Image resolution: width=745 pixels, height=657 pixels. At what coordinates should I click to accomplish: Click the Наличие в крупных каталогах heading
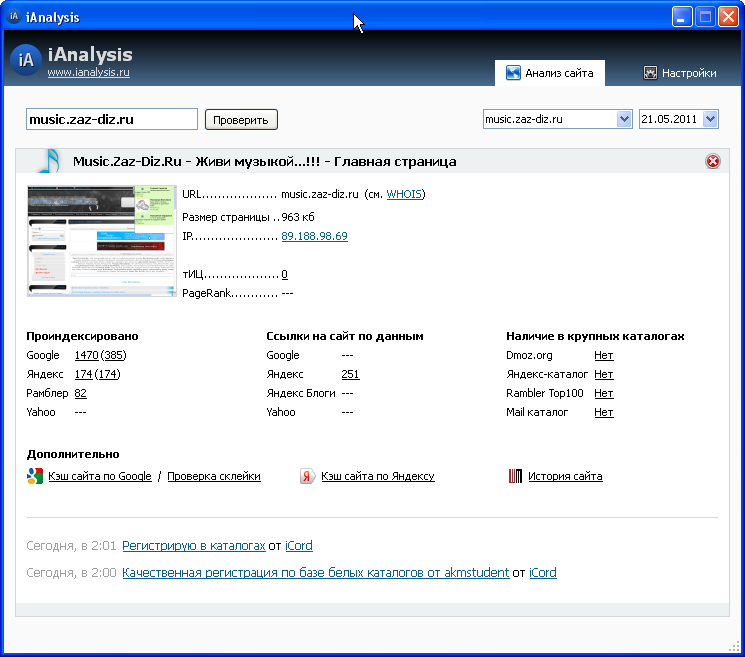[595, 336]
